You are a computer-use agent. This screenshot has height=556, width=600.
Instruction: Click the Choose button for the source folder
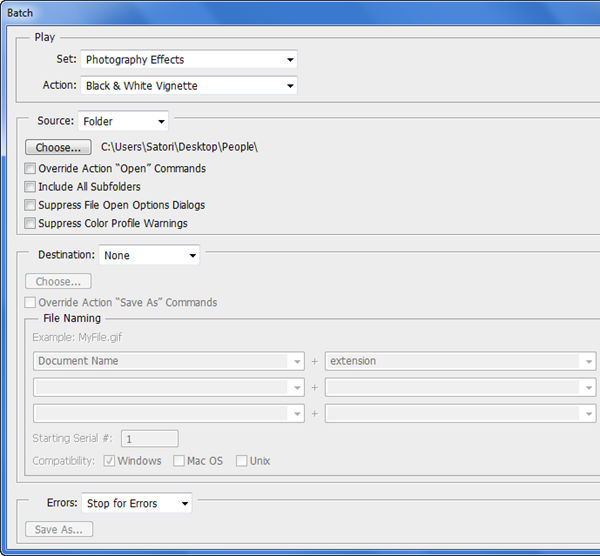(x=58, y=147)
